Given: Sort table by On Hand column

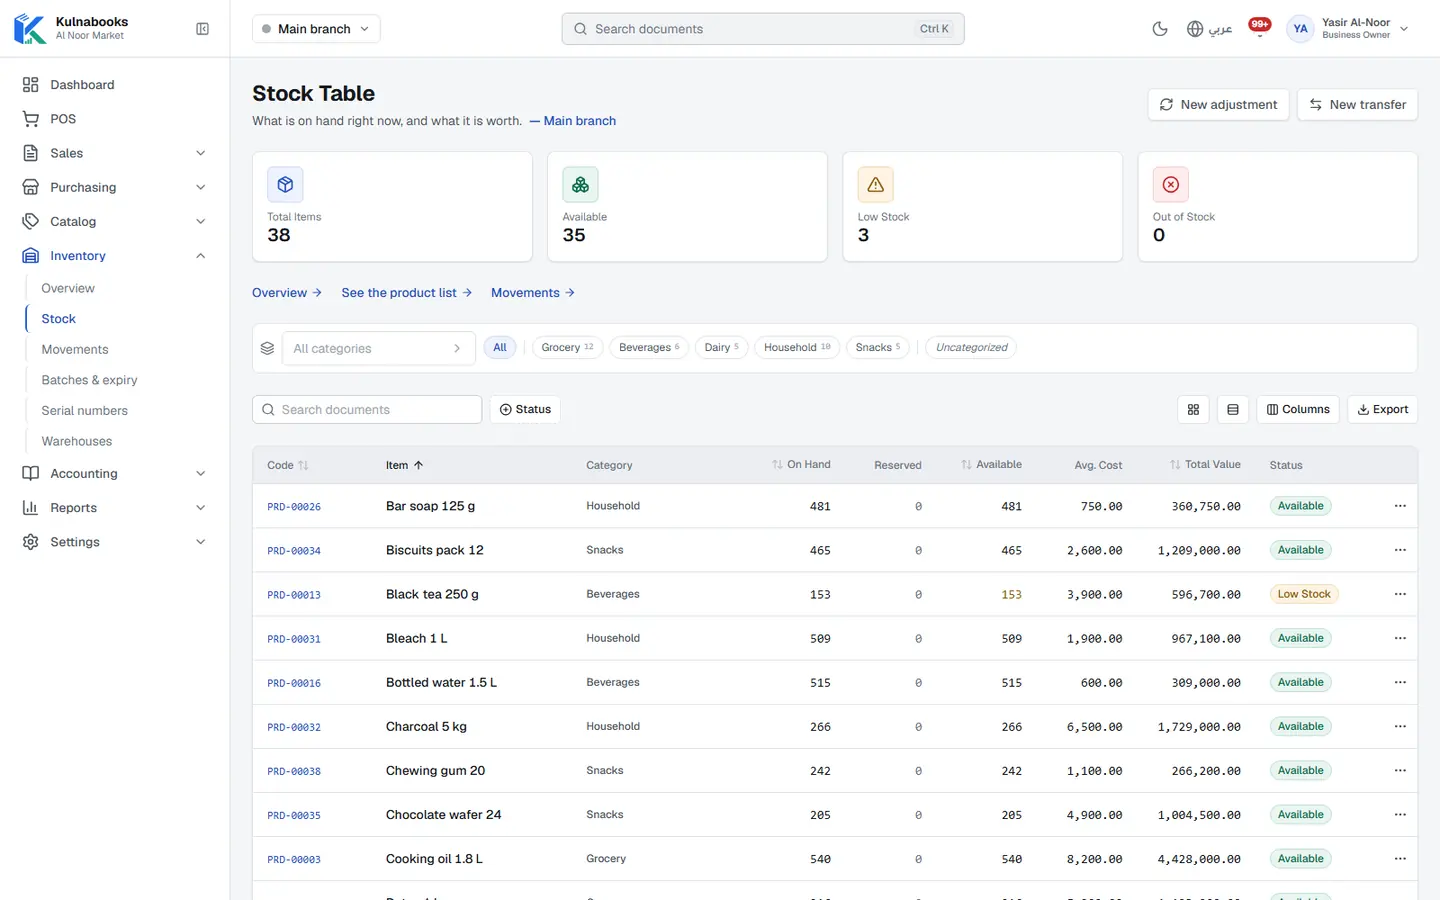Looking at the screenshot, I should 801,465.
